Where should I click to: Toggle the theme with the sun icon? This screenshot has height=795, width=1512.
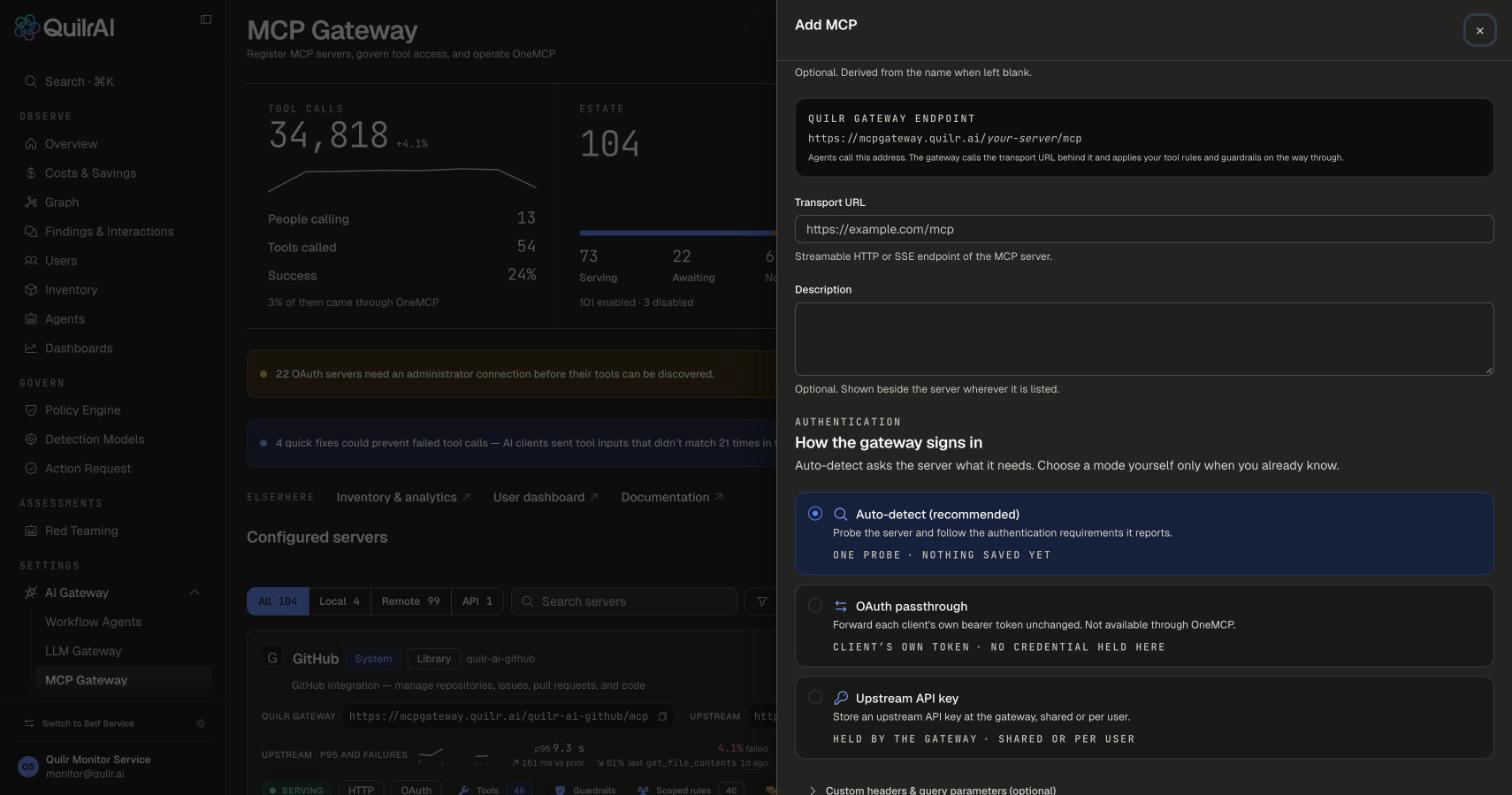201,723
